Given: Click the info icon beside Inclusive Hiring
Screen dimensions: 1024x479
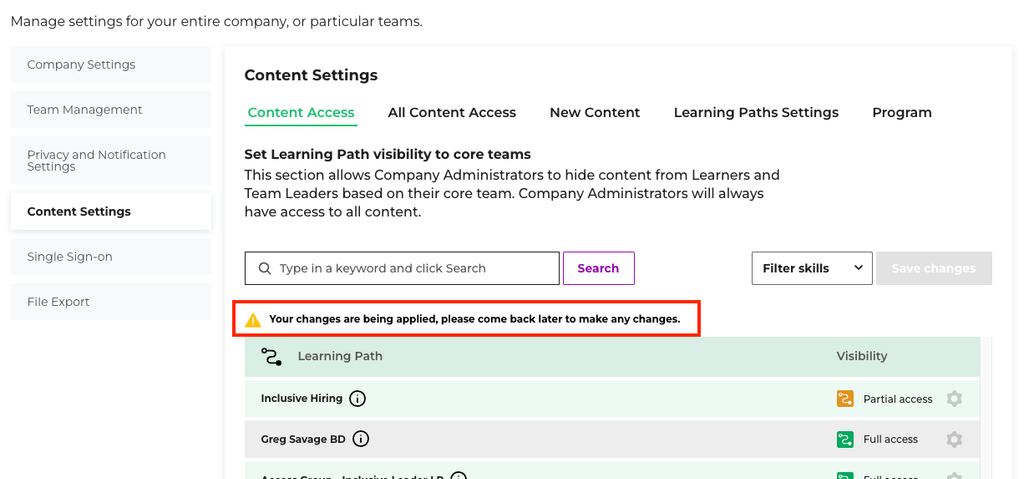Looking at the screenshot, I should click(357, 398).
